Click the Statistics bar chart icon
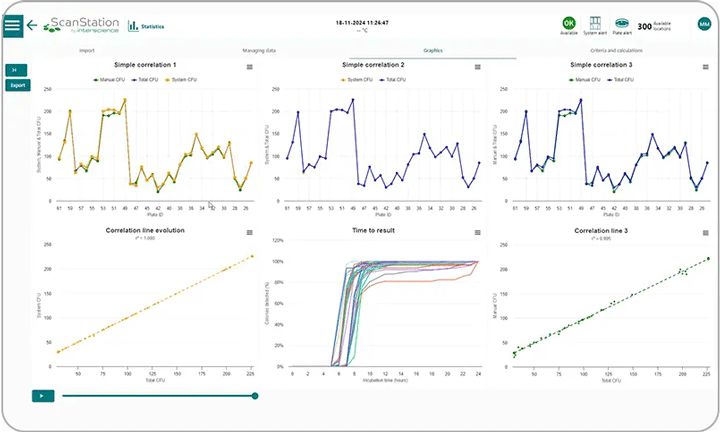The image size is (720, 432). [133, 25]
